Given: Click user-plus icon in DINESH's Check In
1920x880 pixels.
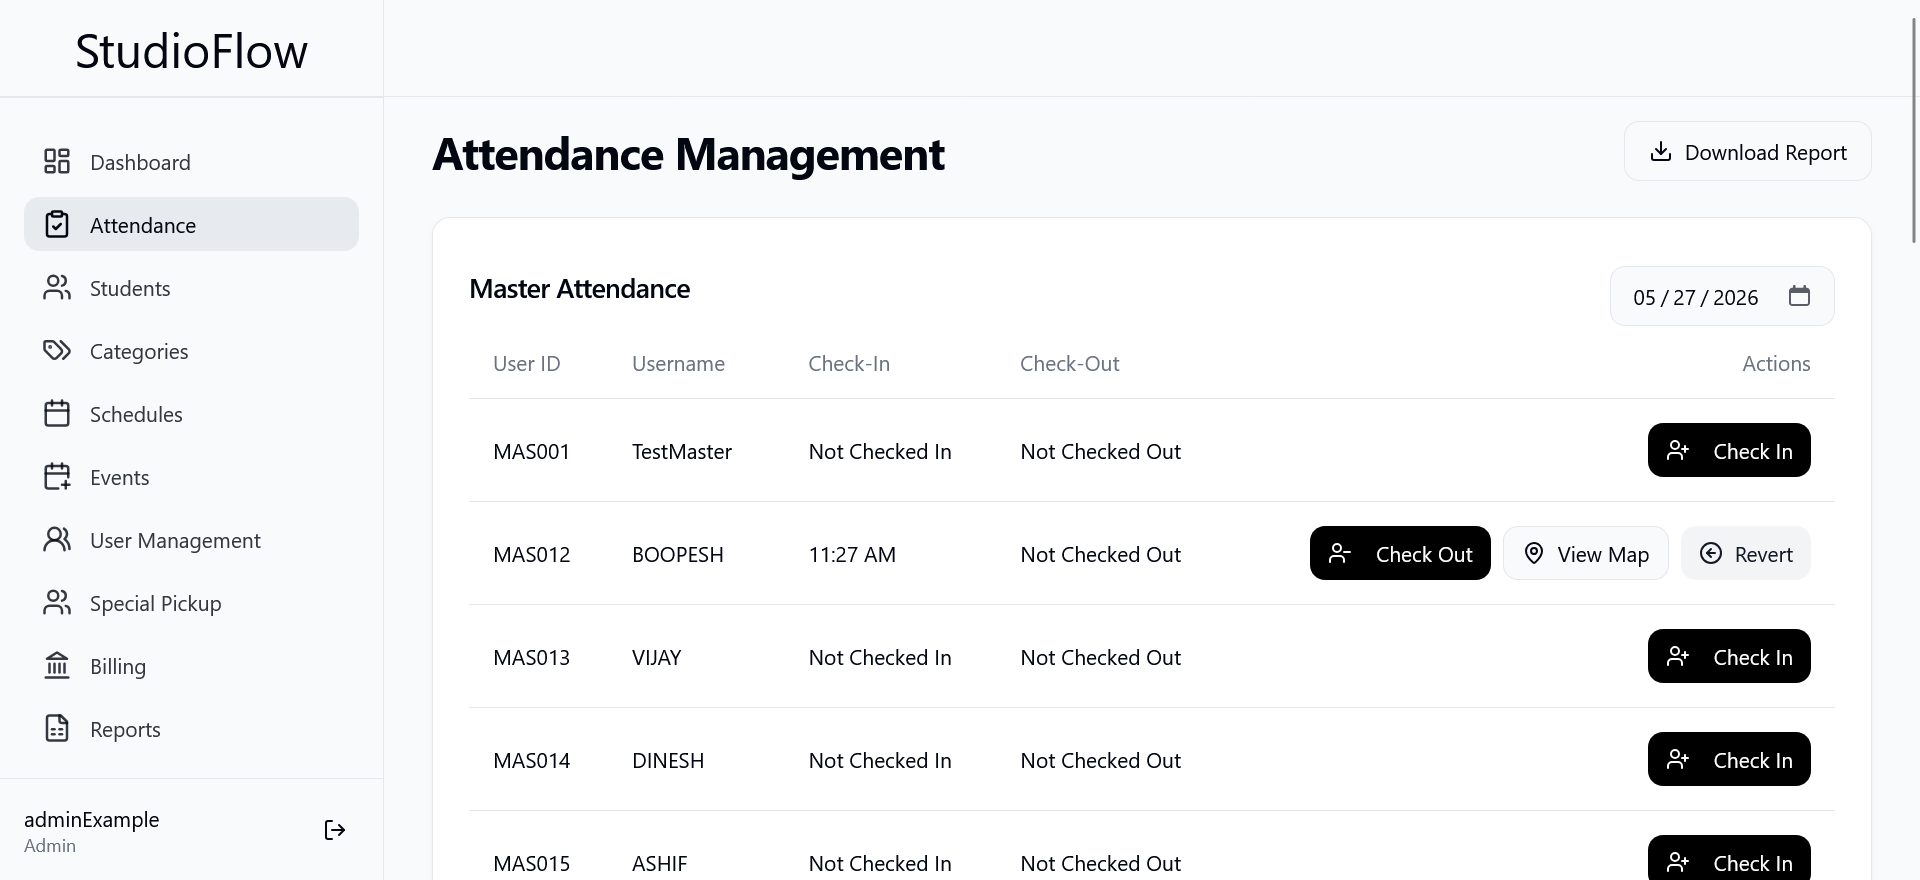Looking at the screenshot, I should (1678, 759).
